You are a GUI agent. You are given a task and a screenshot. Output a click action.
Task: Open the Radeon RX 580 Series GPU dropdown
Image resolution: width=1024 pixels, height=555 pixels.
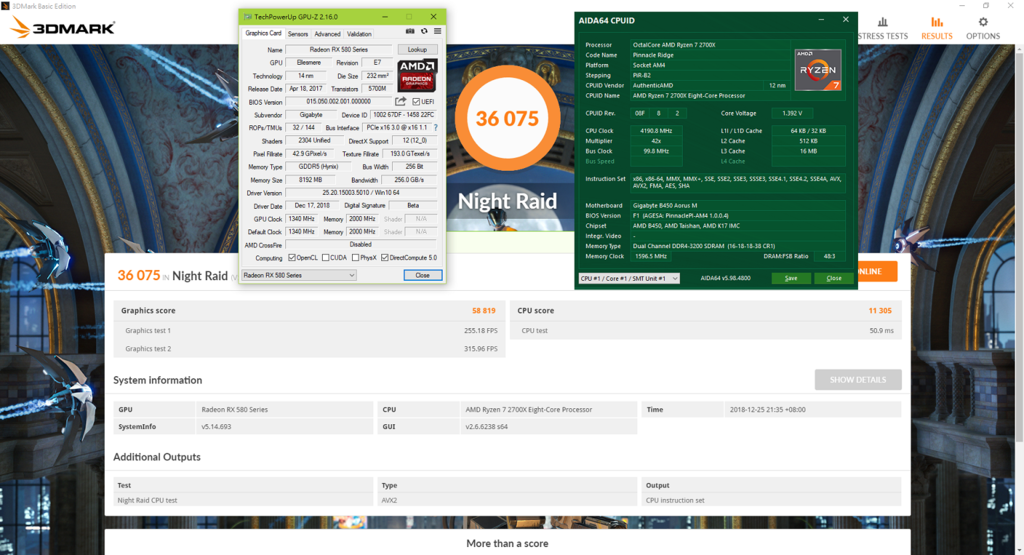(x=298, y=276)
